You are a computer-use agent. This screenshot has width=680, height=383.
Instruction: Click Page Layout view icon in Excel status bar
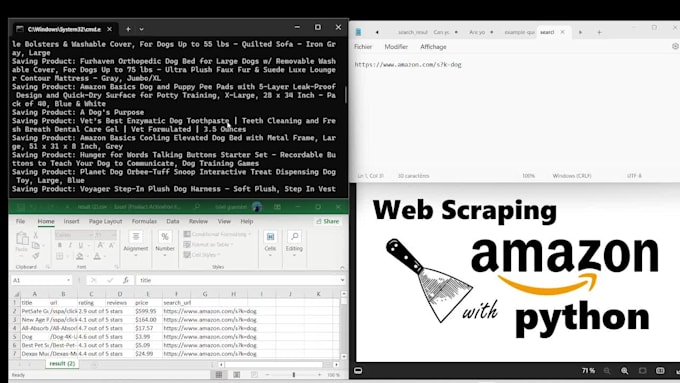(x=236, y=375)
